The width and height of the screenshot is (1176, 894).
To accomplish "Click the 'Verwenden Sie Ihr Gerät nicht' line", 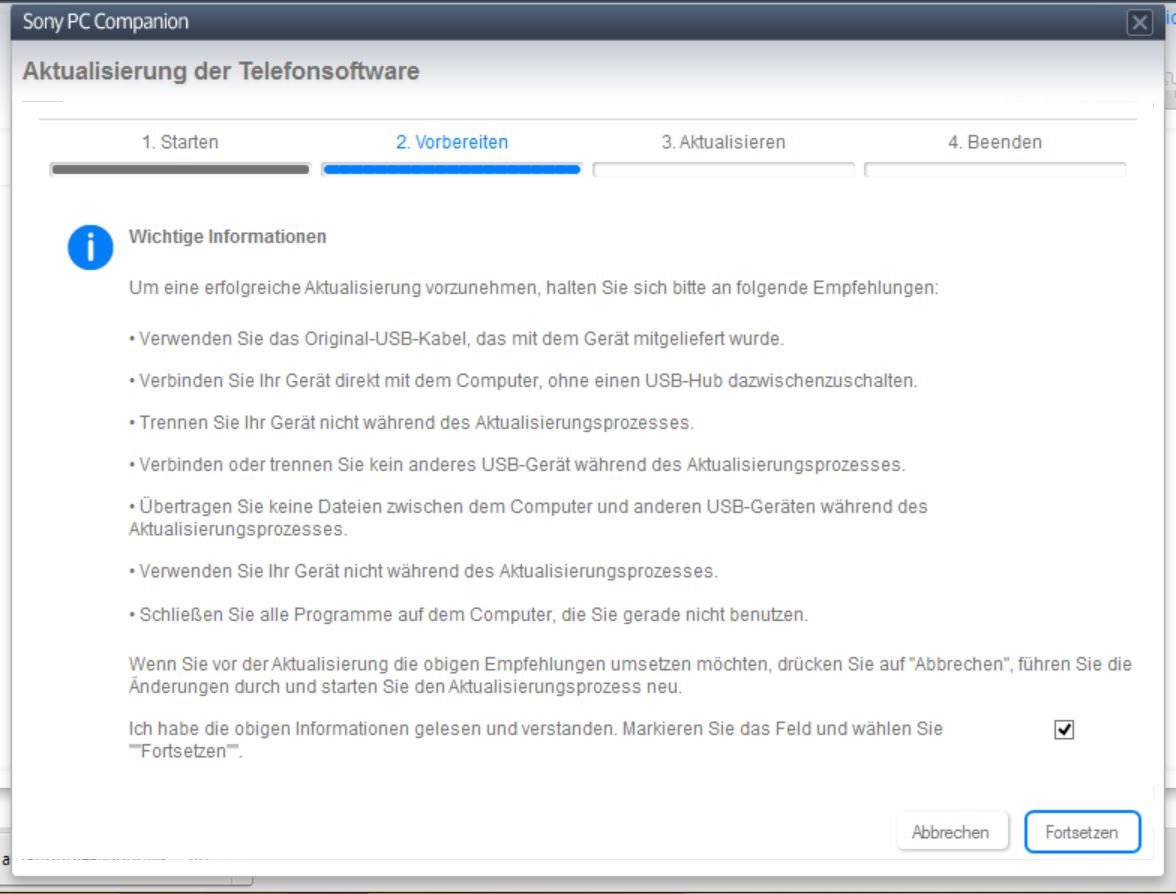I will coord(424,572).
